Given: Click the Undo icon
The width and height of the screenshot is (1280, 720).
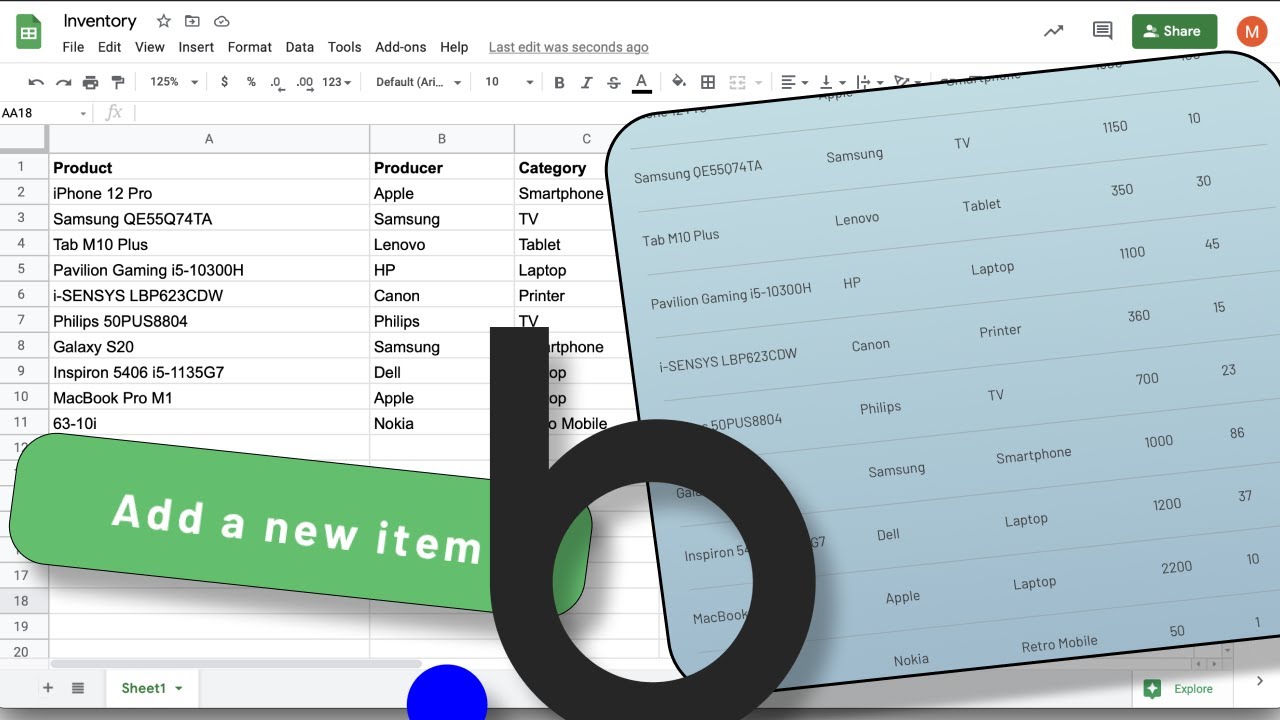Looking at the screenshot, I should [36, 82].
